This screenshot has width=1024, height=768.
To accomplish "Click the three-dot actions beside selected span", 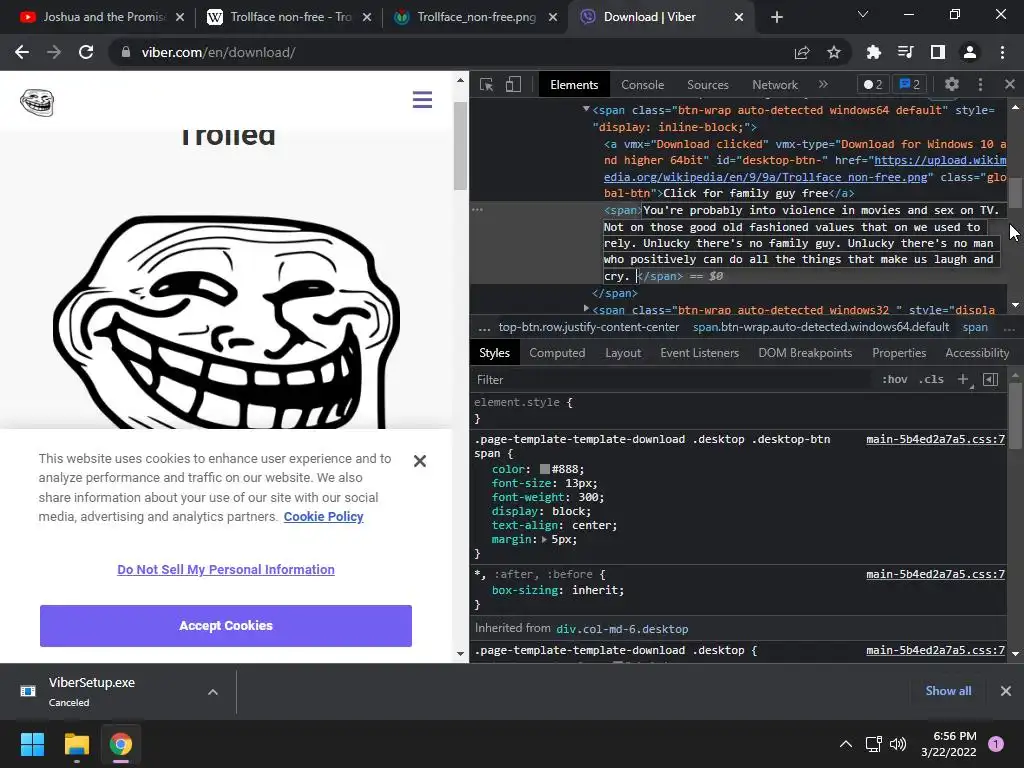I will click(x=477, y=210).
